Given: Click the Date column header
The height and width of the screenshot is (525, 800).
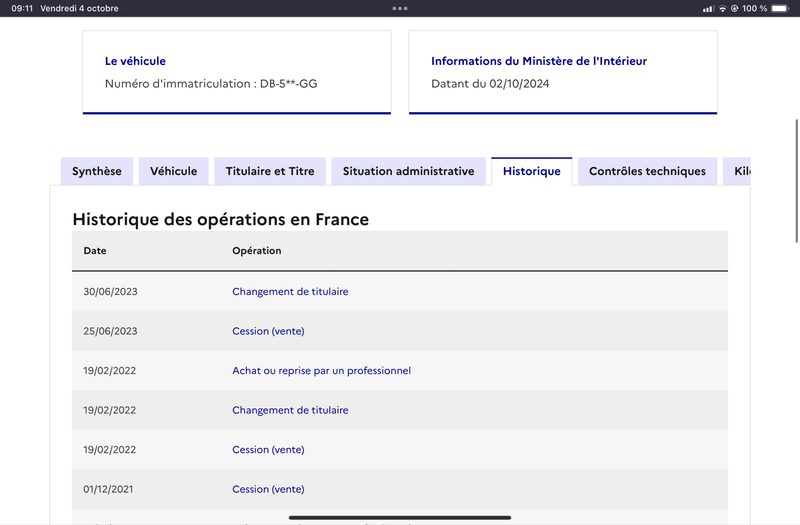Looking at the screenshot, I should pos(95,251).
